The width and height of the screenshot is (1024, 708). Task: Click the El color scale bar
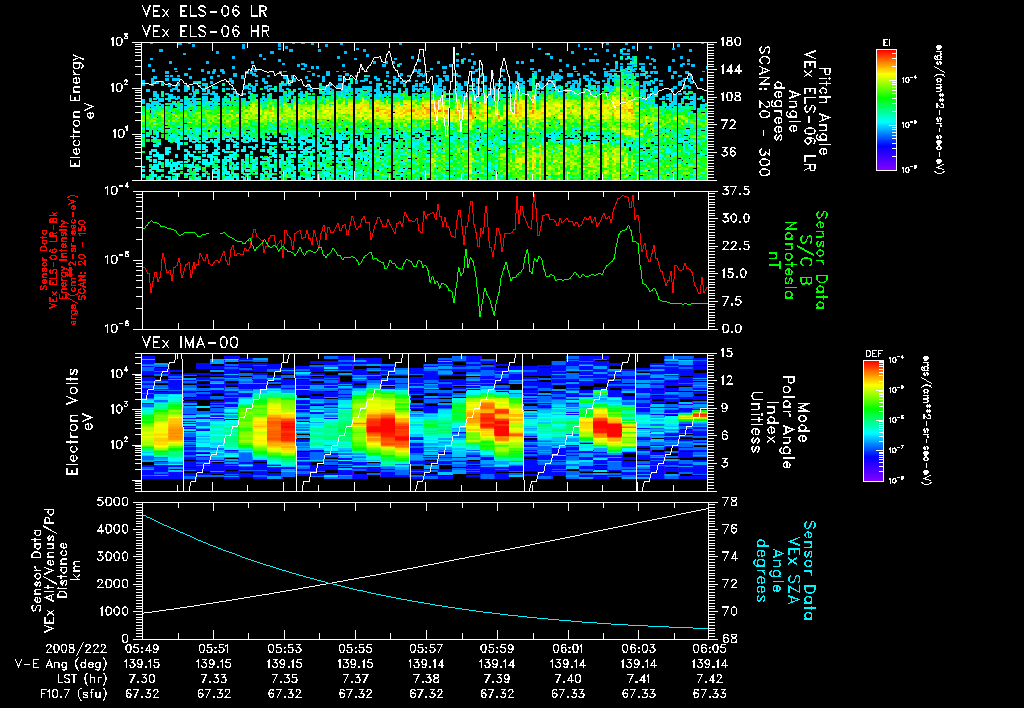tap(886, 110)
